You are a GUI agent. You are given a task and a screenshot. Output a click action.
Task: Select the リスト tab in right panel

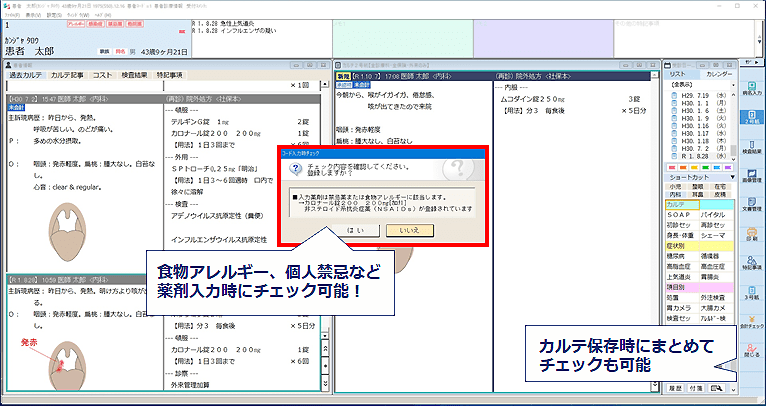click(x=677, y=75)
